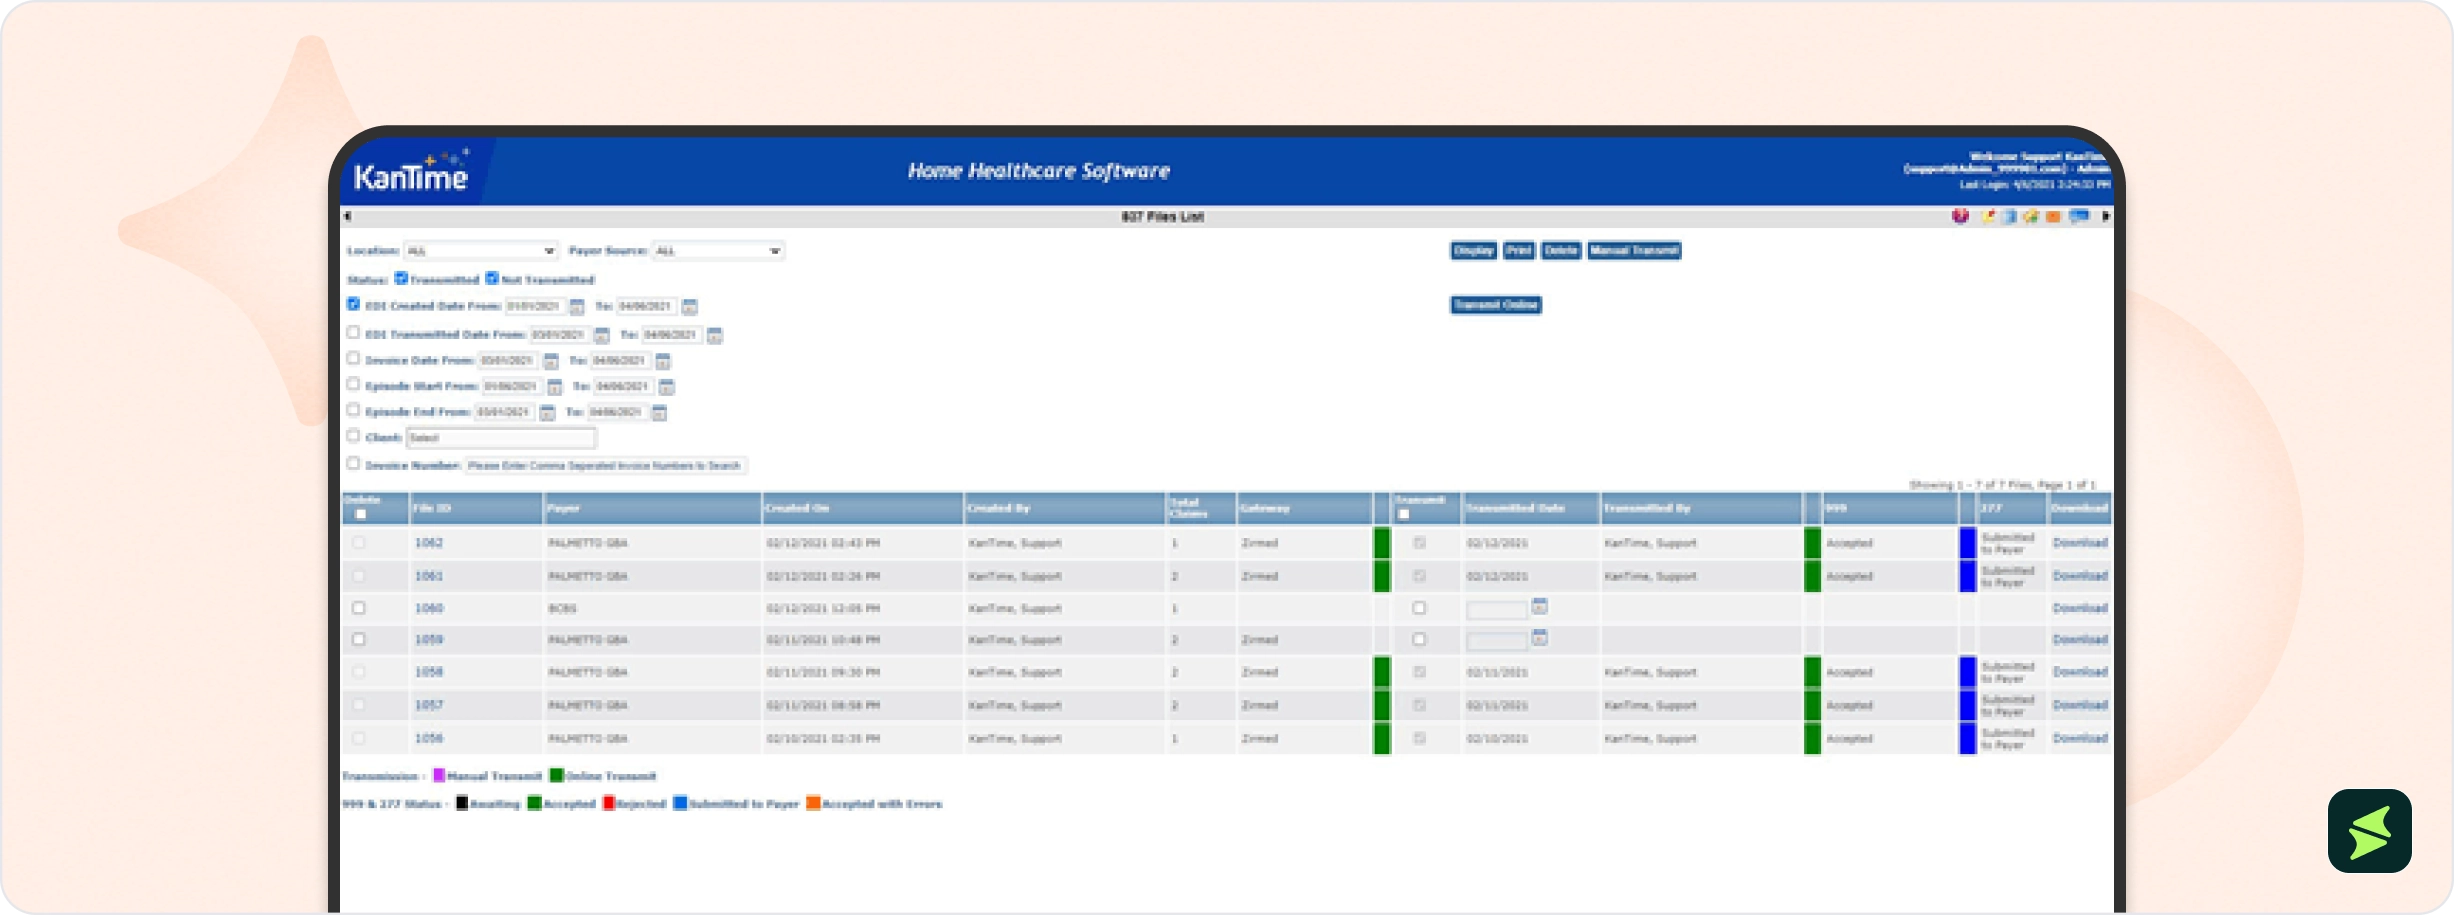
Task: Open calendar for Episode End From
Action: [547, 413]
